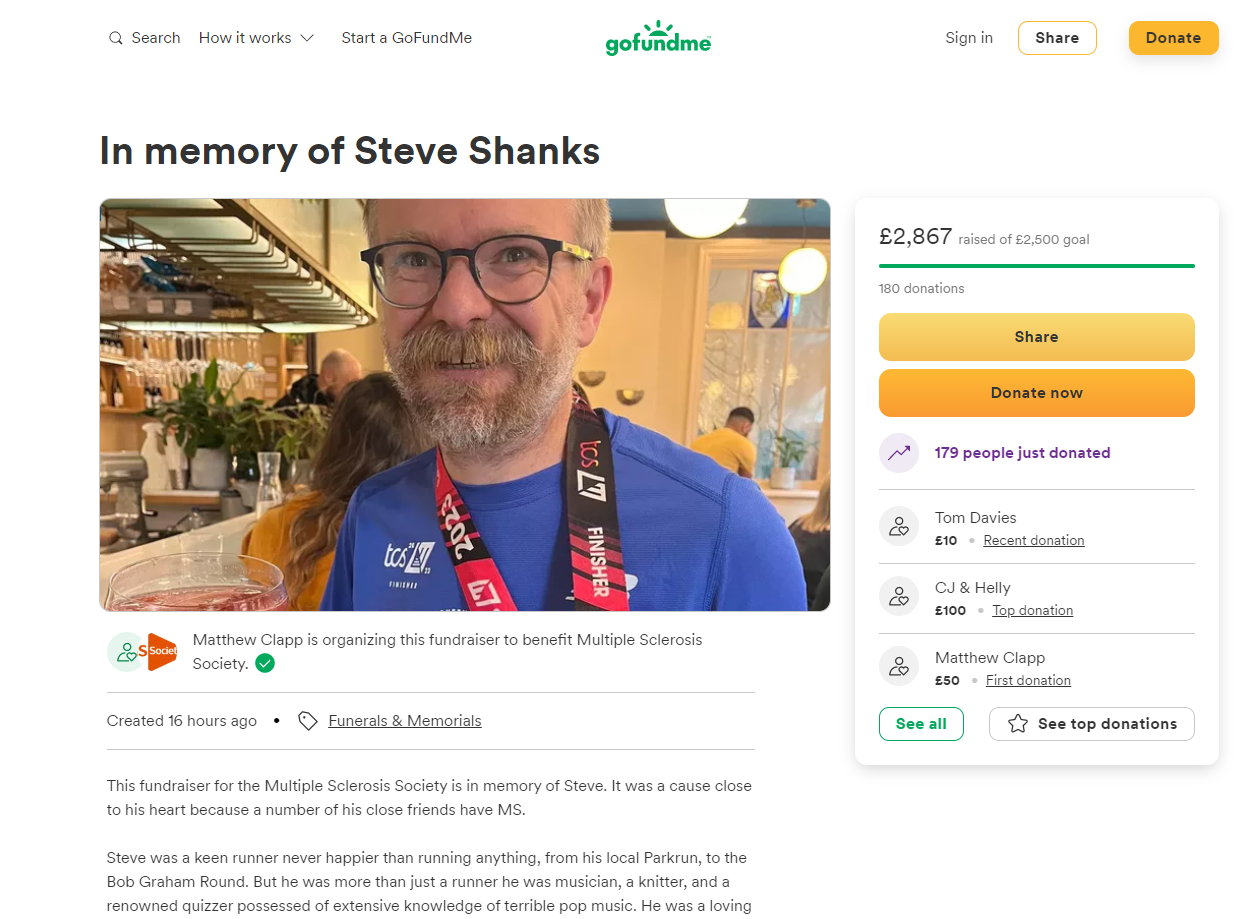Click Matthew Clapp donor avatar icon
The image size is (1242, 919).
898,667
